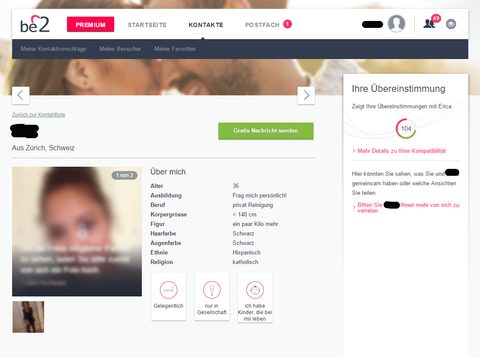
Task: Click the round settings icon in header
Action: click(451, 24)
